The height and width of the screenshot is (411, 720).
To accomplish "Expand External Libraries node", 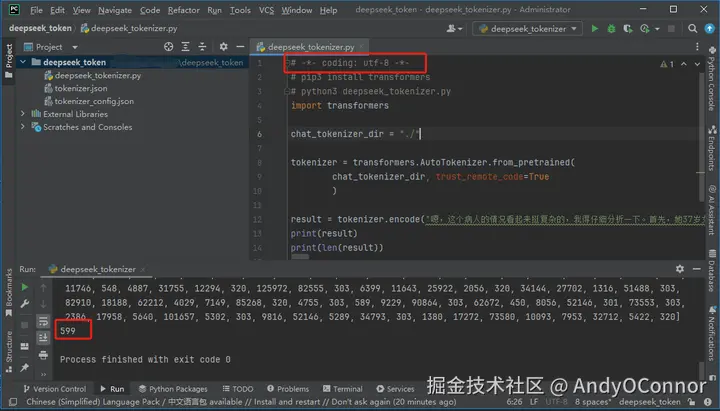I will point(22,113).
